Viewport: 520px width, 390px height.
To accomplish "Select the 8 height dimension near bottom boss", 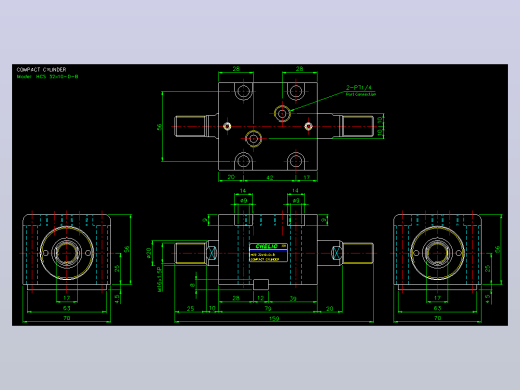I will pyautogui.click(x=192, y=285).
